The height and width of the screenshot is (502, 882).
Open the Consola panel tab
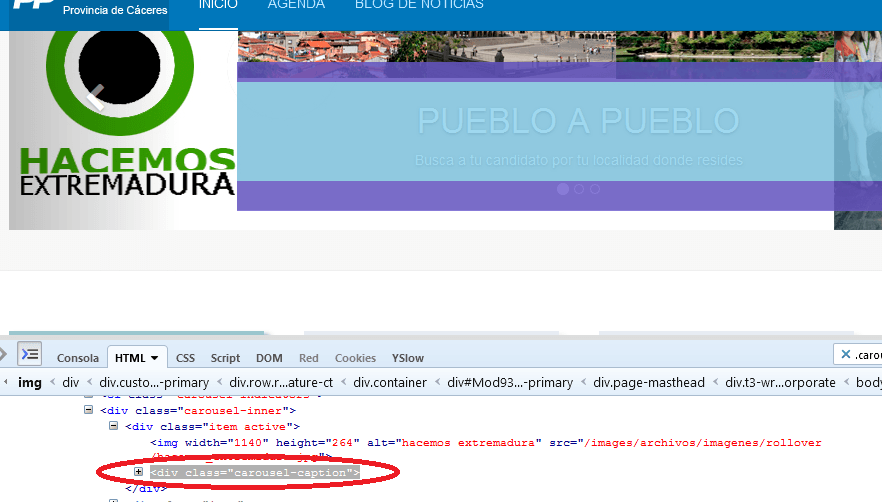click(78, 358)
